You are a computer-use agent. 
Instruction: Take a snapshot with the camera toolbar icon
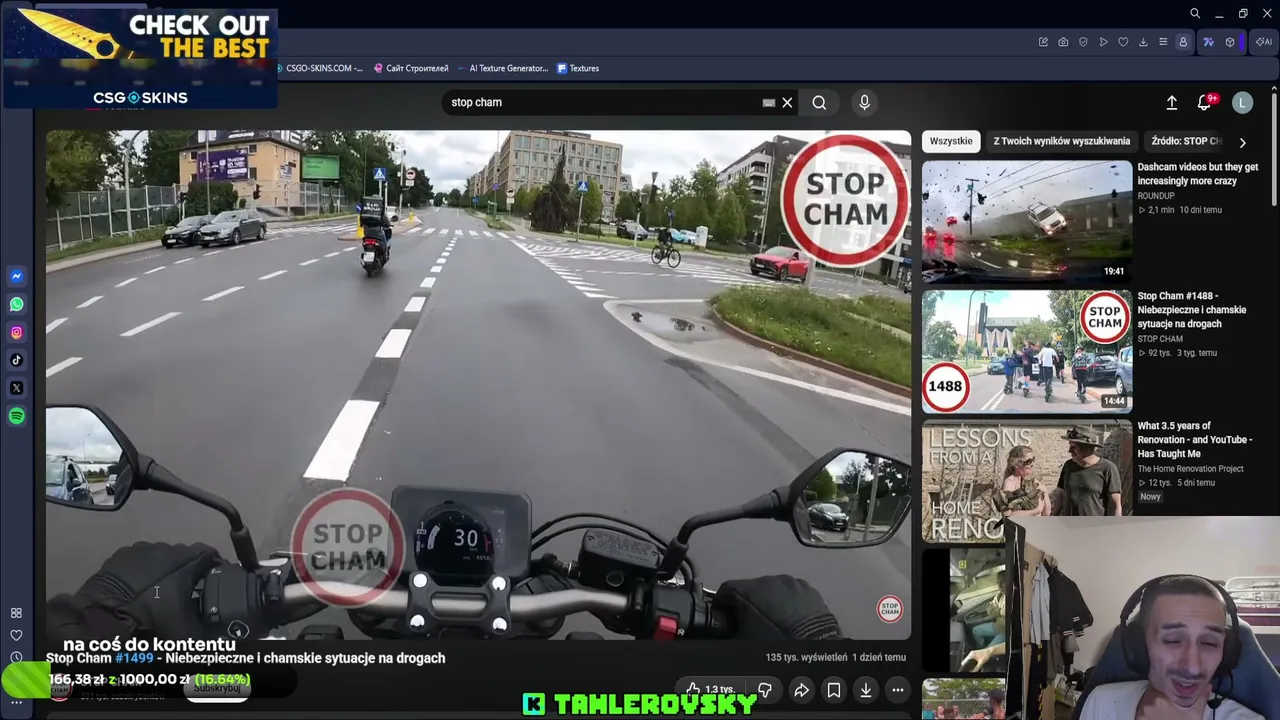click(x=1063, y=42)
